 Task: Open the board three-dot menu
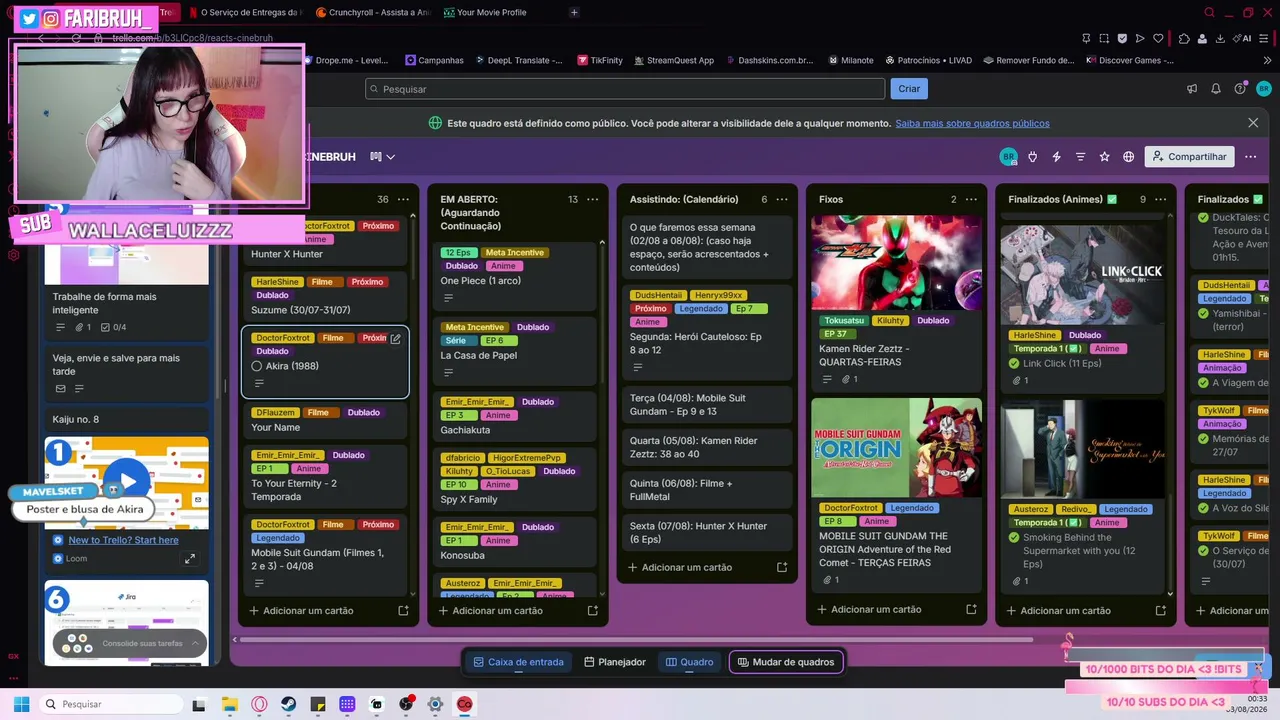pos(1250,157)
